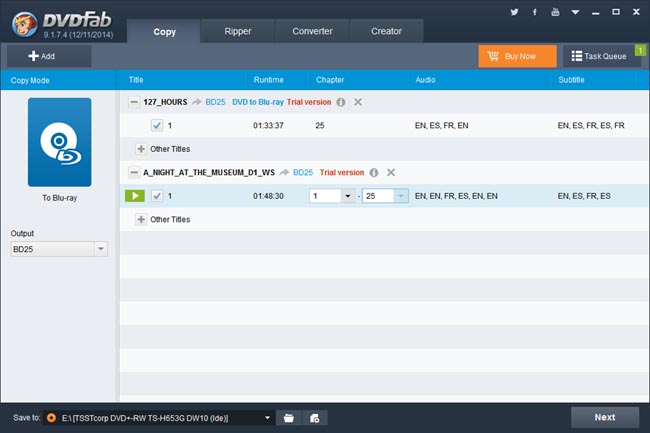Switch to the Creator tab

386,31
